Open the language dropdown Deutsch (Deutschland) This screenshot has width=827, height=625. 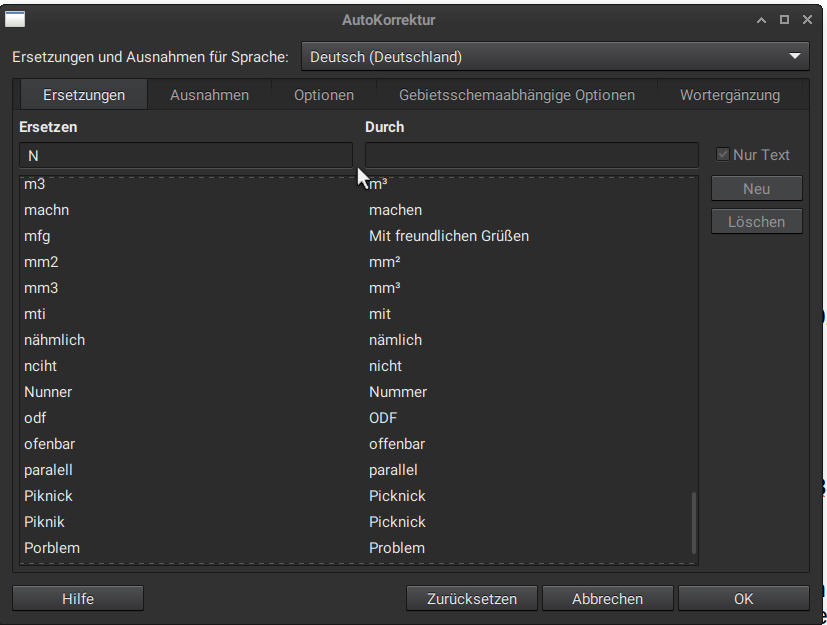point(555,56)
